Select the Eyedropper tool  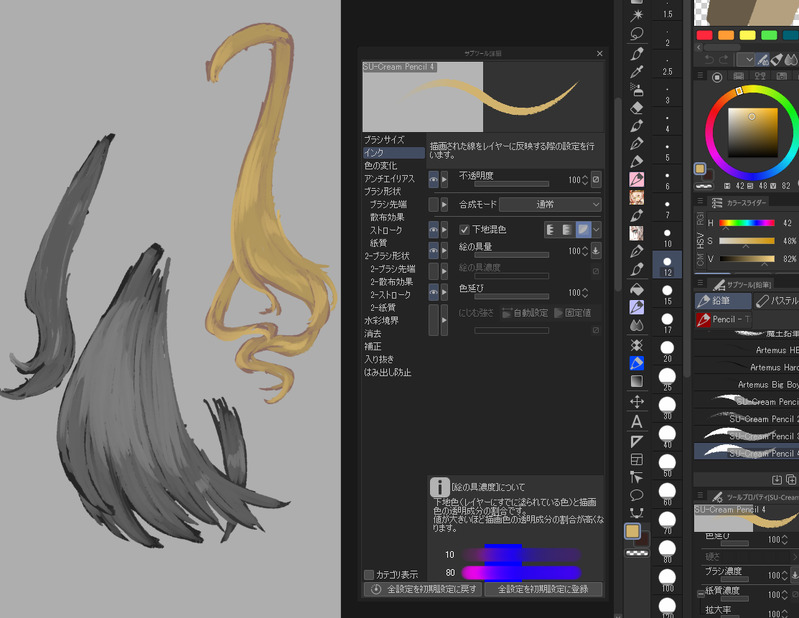pos(636,72)
